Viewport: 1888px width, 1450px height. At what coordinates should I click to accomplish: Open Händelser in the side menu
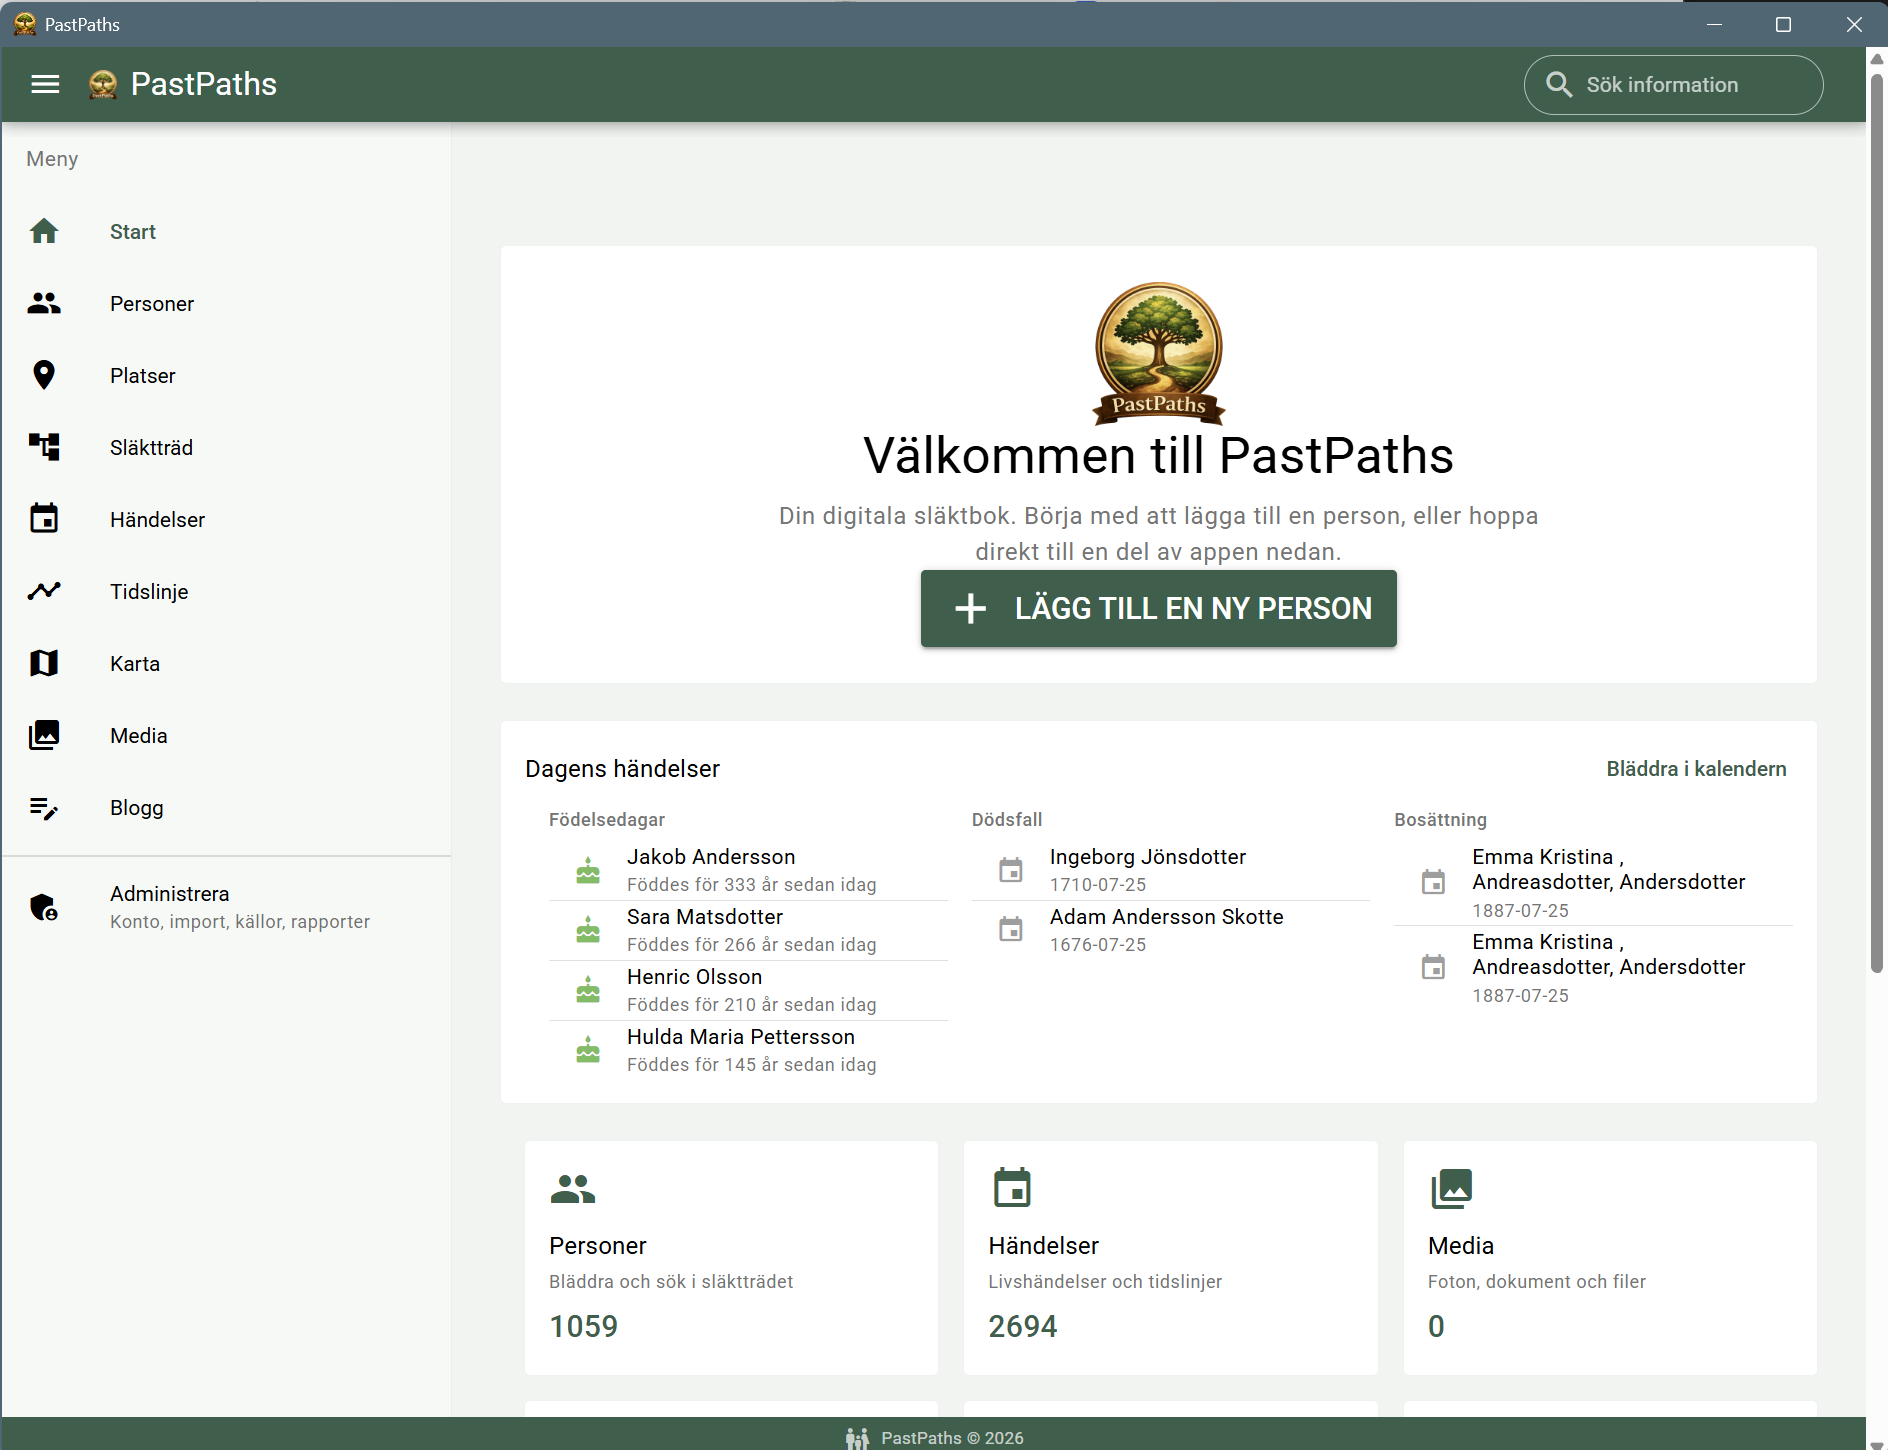[x=226, y=520]
